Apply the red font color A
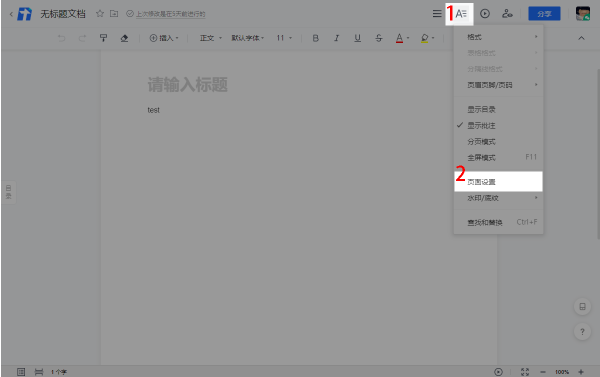 click(399, 38)
